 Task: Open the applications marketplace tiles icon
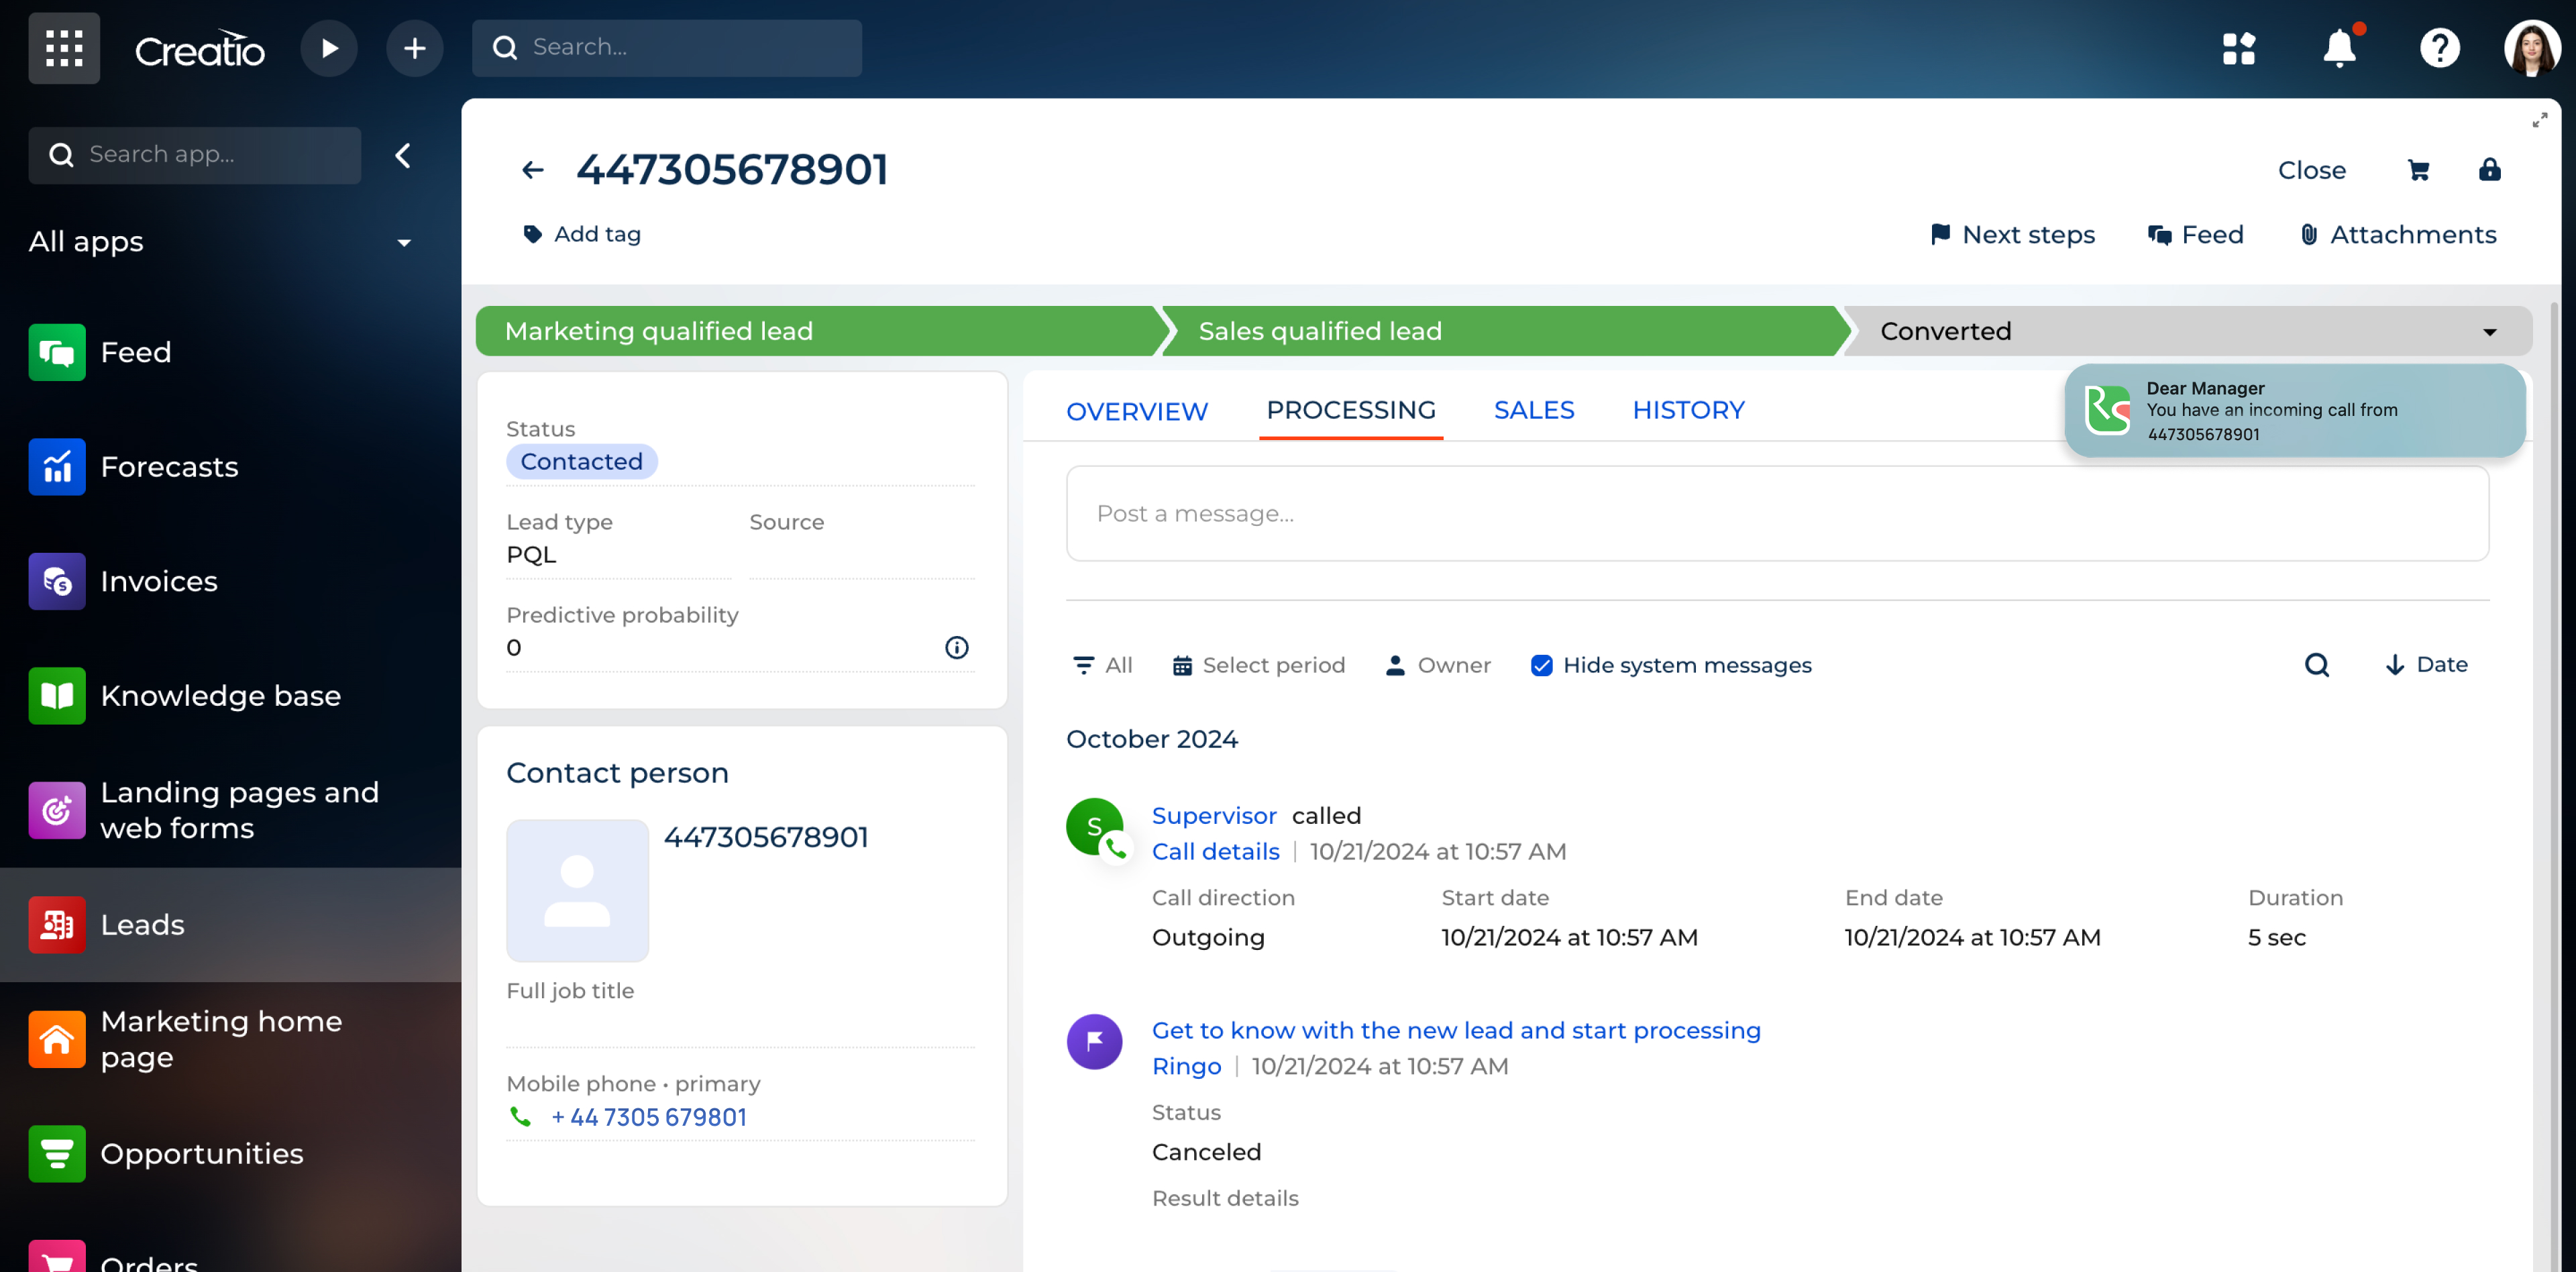click(2239, 48)
